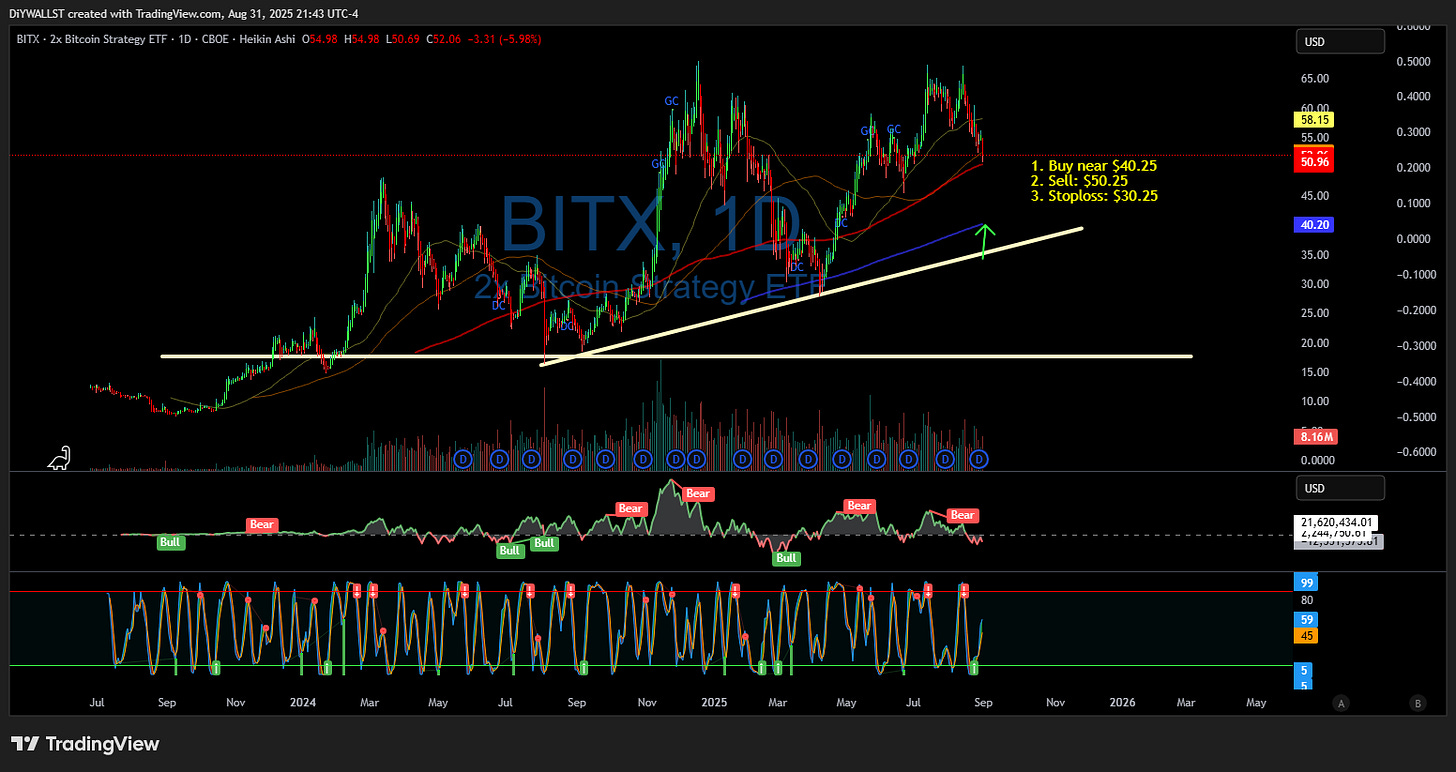Toggle the yellow 58.15 price alert label
The width and height of the screenshot is (1456, 772).
(1313, 119)
